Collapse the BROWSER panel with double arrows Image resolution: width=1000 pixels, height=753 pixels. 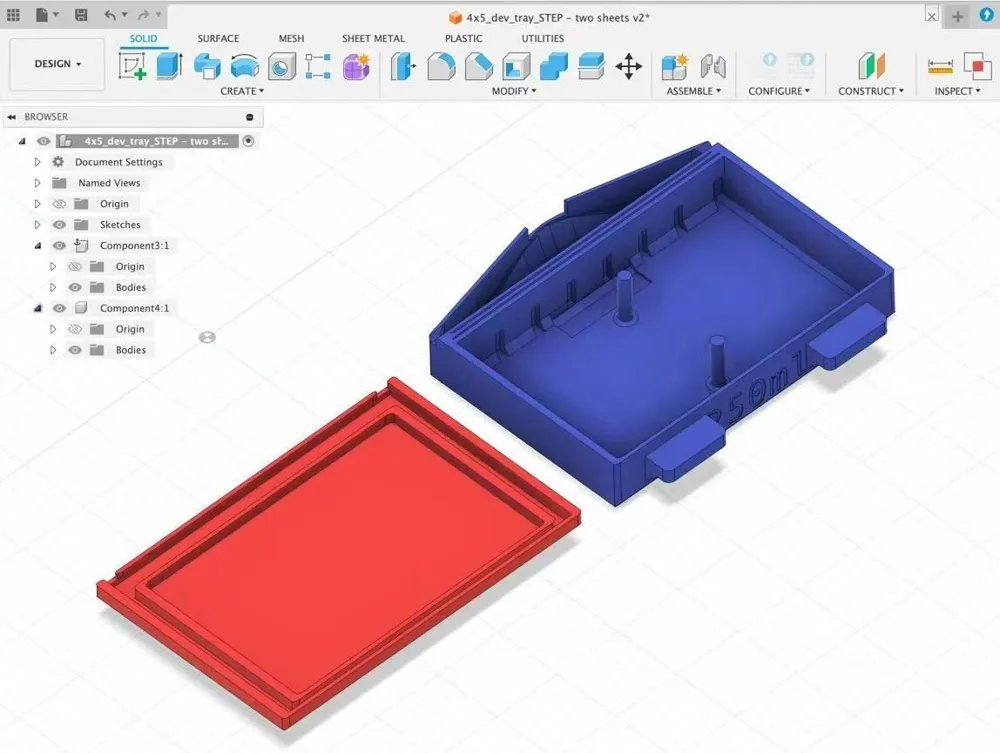click(x=11, y=117)
